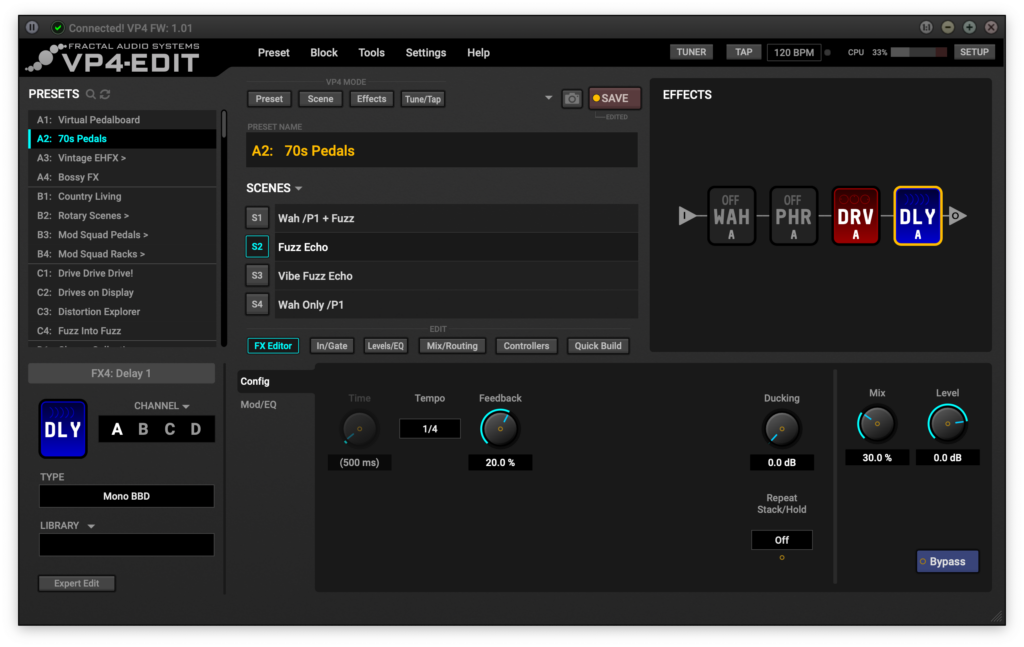Toggle the delay Bypass button

(x=947, y=562)
